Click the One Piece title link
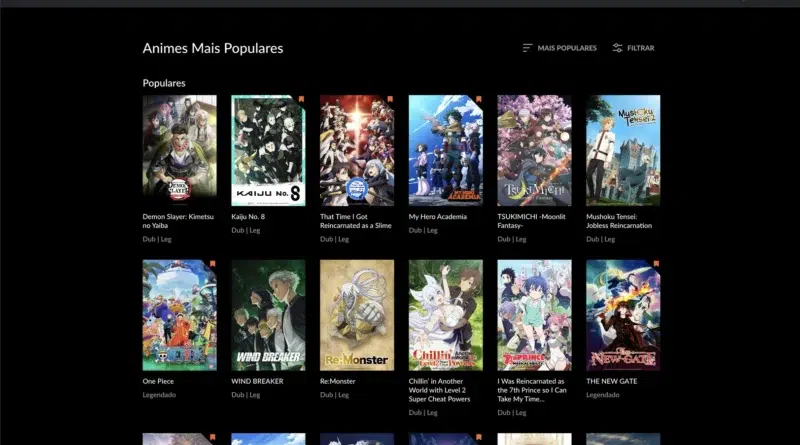 tap(158, 381)
